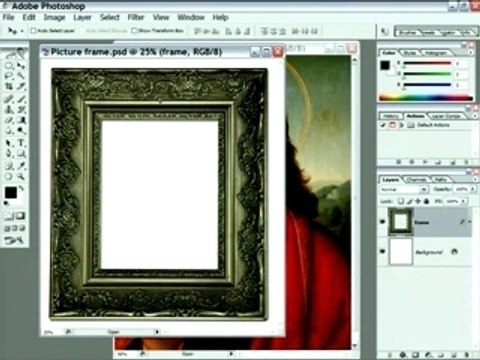
Task: Click Jump to ImageReady button in toolbox
Action: pyautogui.click(x=14, y=240)
